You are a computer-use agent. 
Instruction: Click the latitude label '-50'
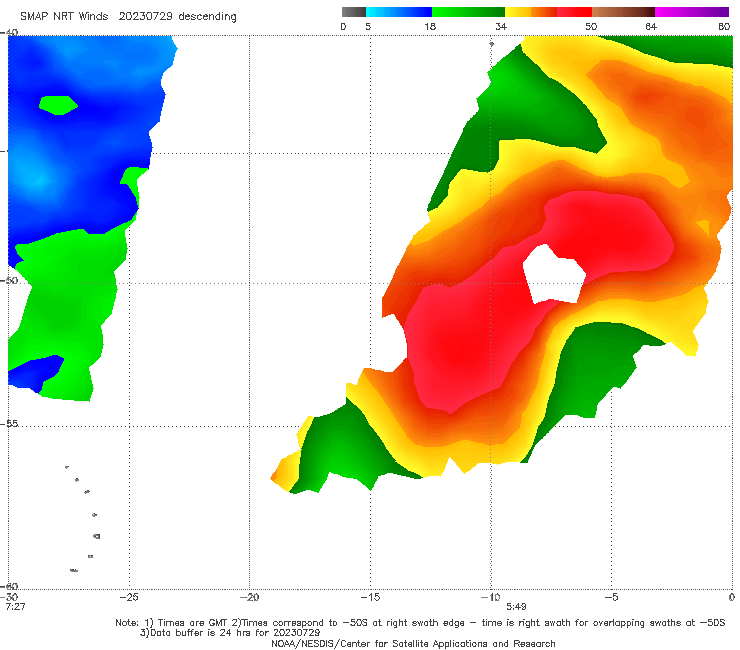[10, 280]
